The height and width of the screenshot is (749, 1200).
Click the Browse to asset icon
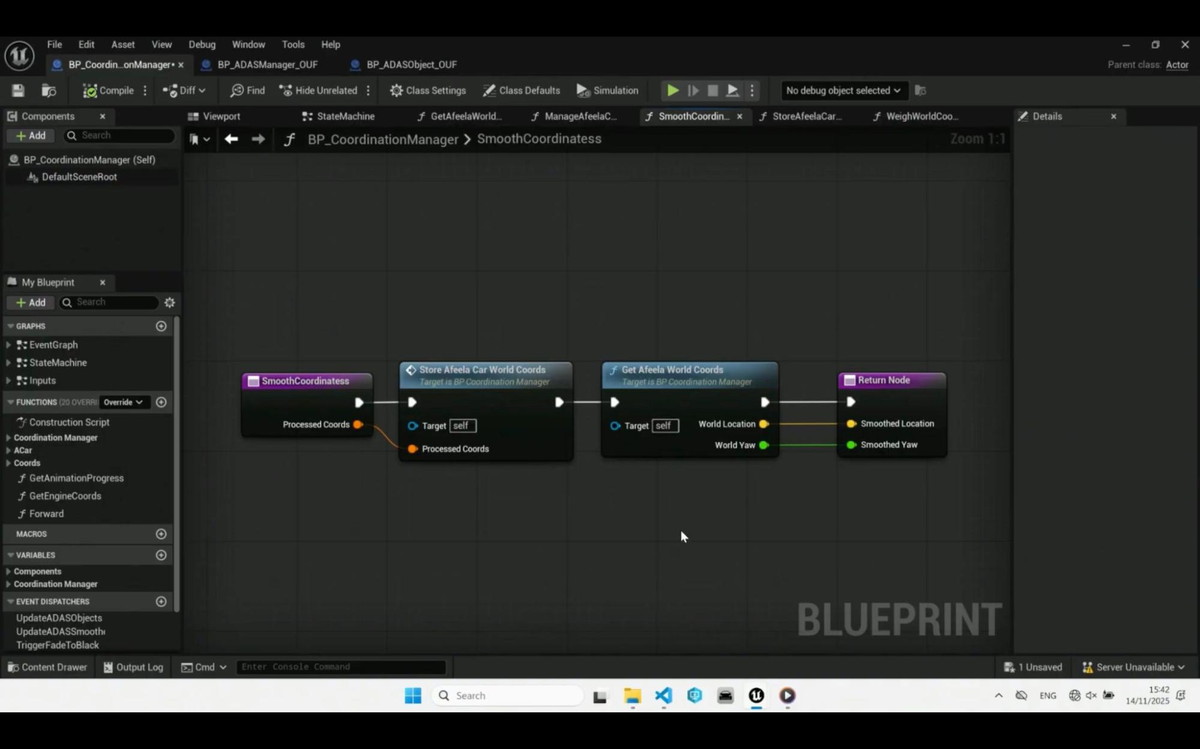pyautogui.click(x=48, y=90)
